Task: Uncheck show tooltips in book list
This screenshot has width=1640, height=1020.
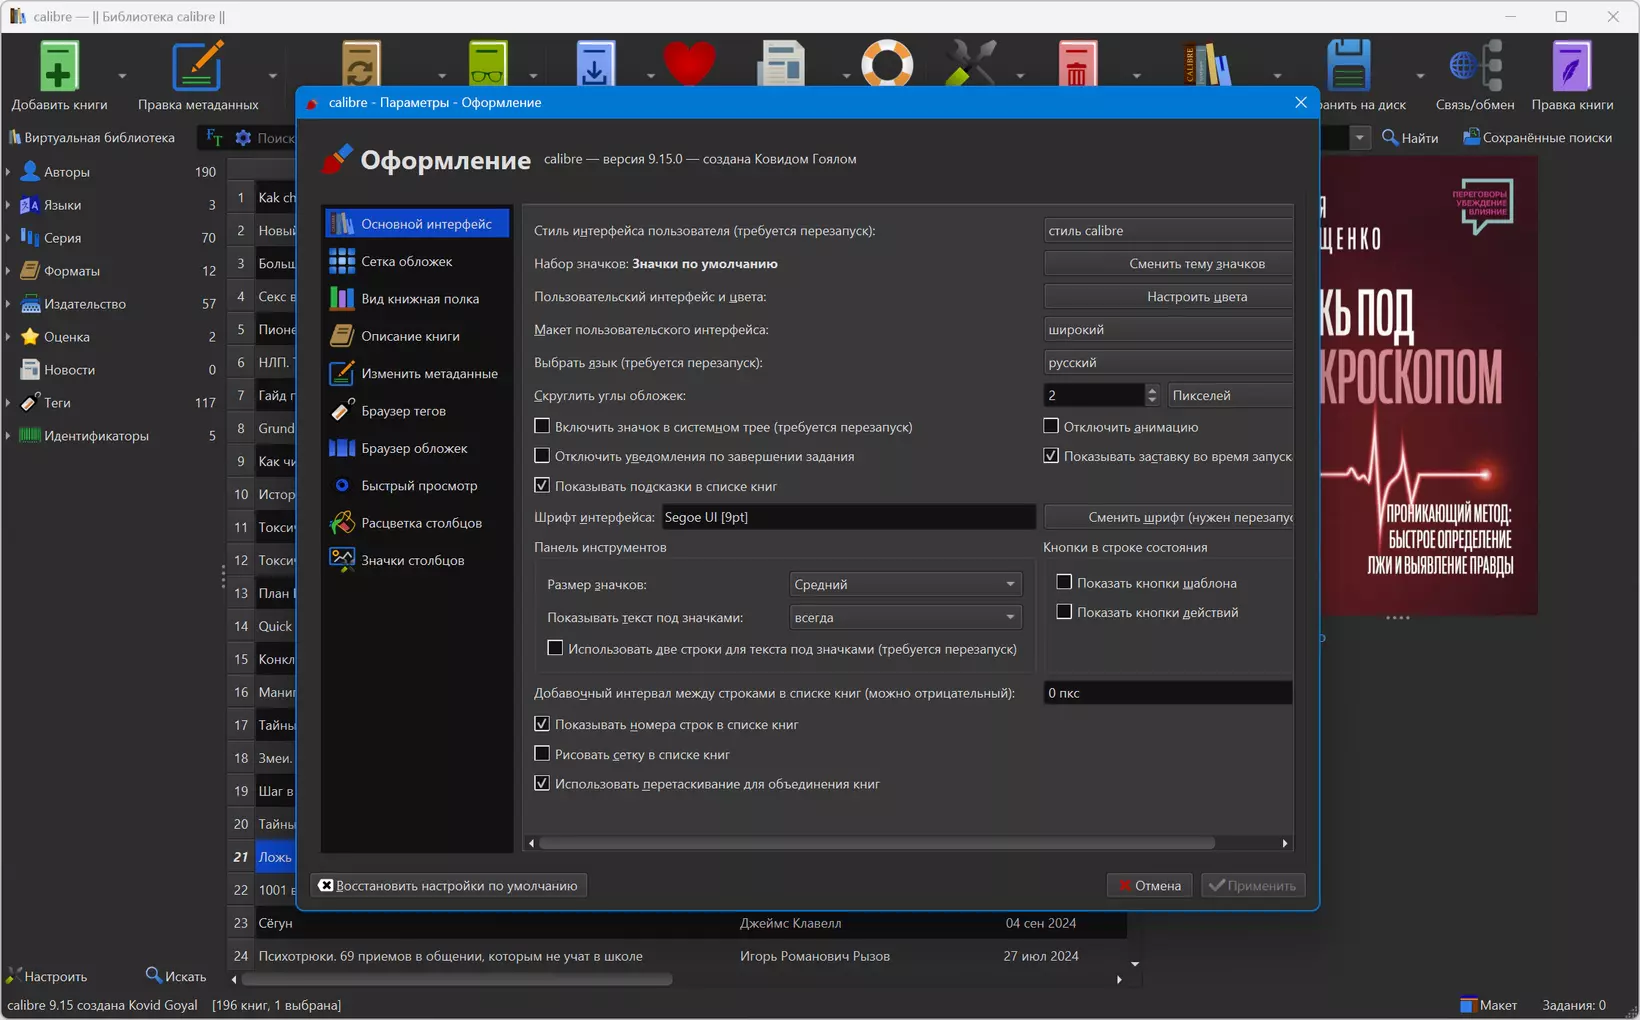Action: 542,485
